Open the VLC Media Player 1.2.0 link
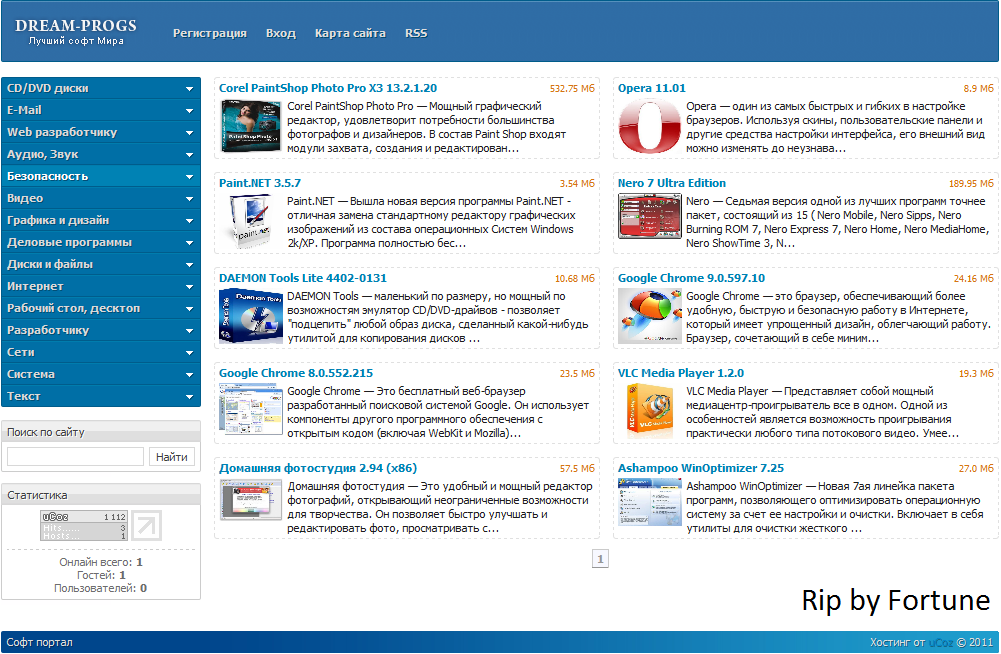Image resolution: width=1001 pixels, height=654 pixels. (x=681, y=373)
